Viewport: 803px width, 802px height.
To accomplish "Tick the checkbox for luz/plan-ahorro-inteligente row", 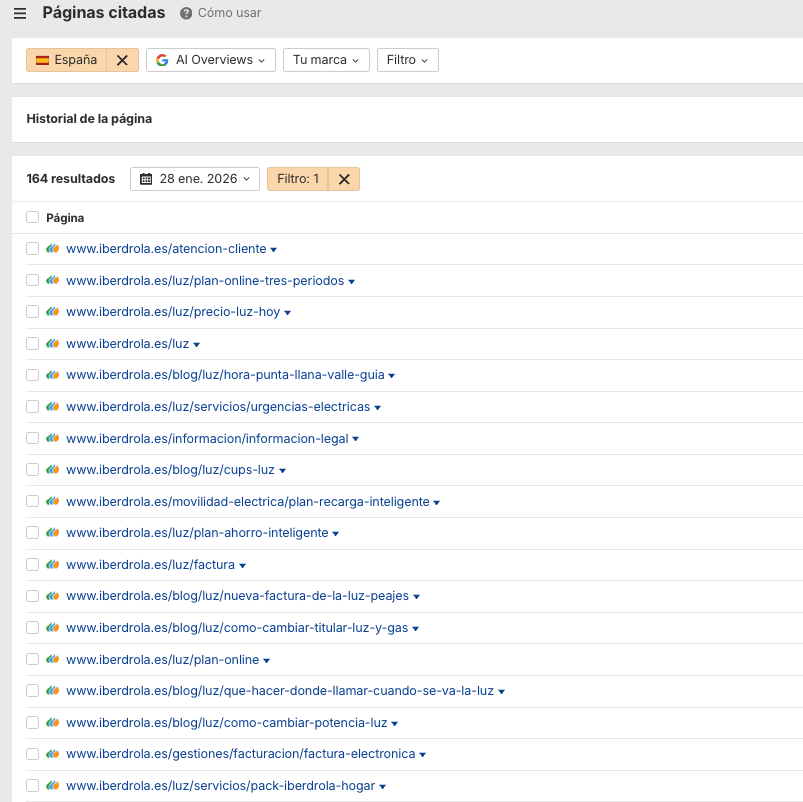I will 31,532.
